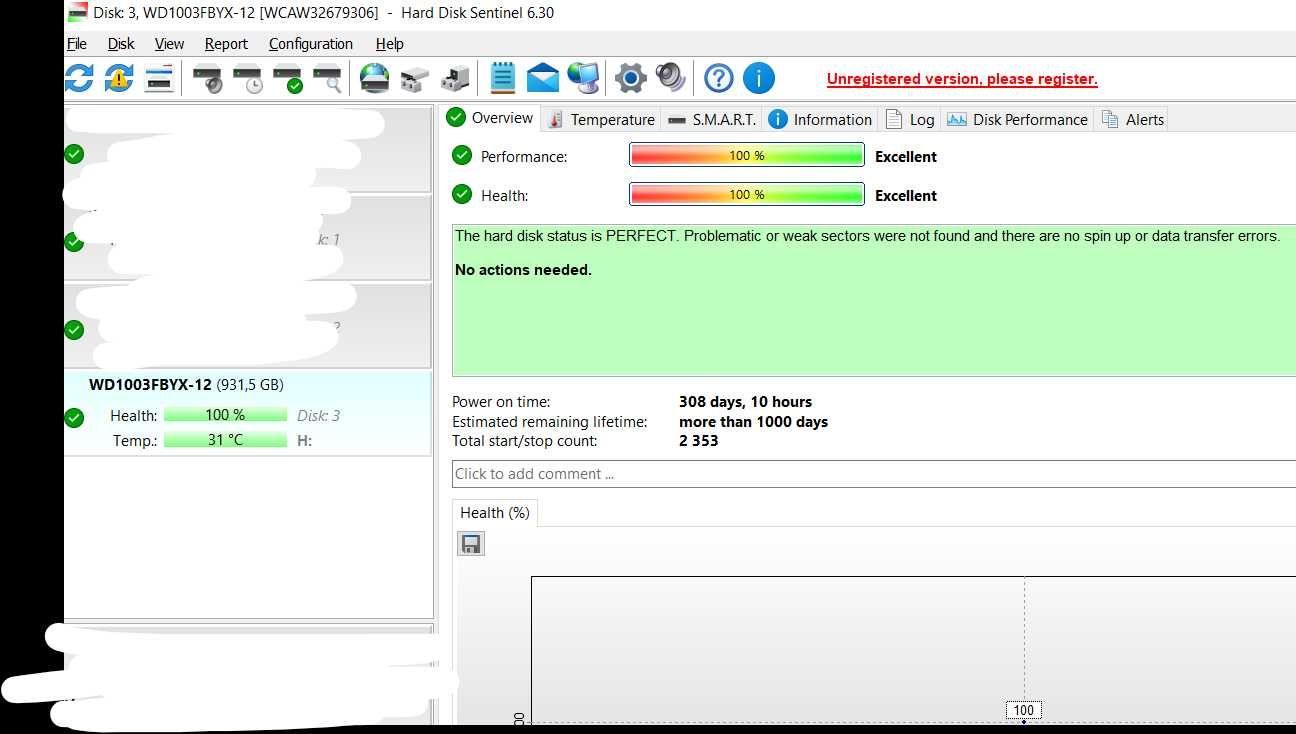Screen dimensions: 1296x734
Task: Click 'Excellent' text next to Performance bar
Action: pyautogui.click(x=906, y=156)
